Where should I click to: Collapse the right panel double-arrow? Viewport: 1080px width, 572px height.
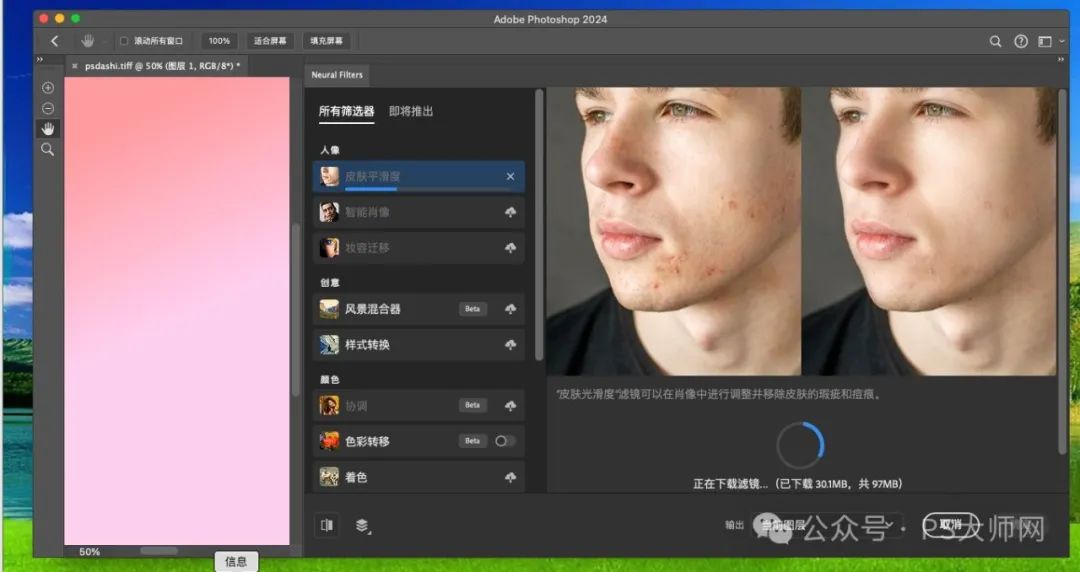pos(1061,60)
